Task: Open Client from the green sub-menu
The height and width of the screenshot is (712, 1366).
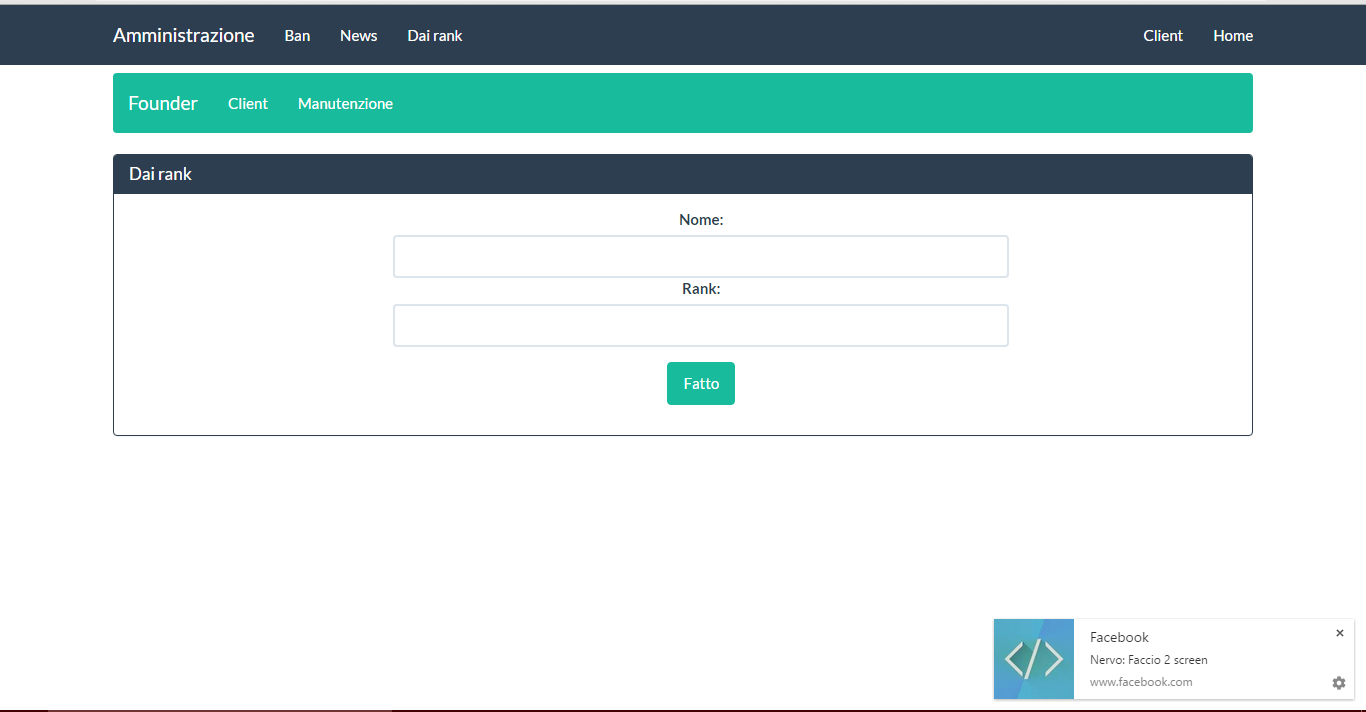Action: 248,103
